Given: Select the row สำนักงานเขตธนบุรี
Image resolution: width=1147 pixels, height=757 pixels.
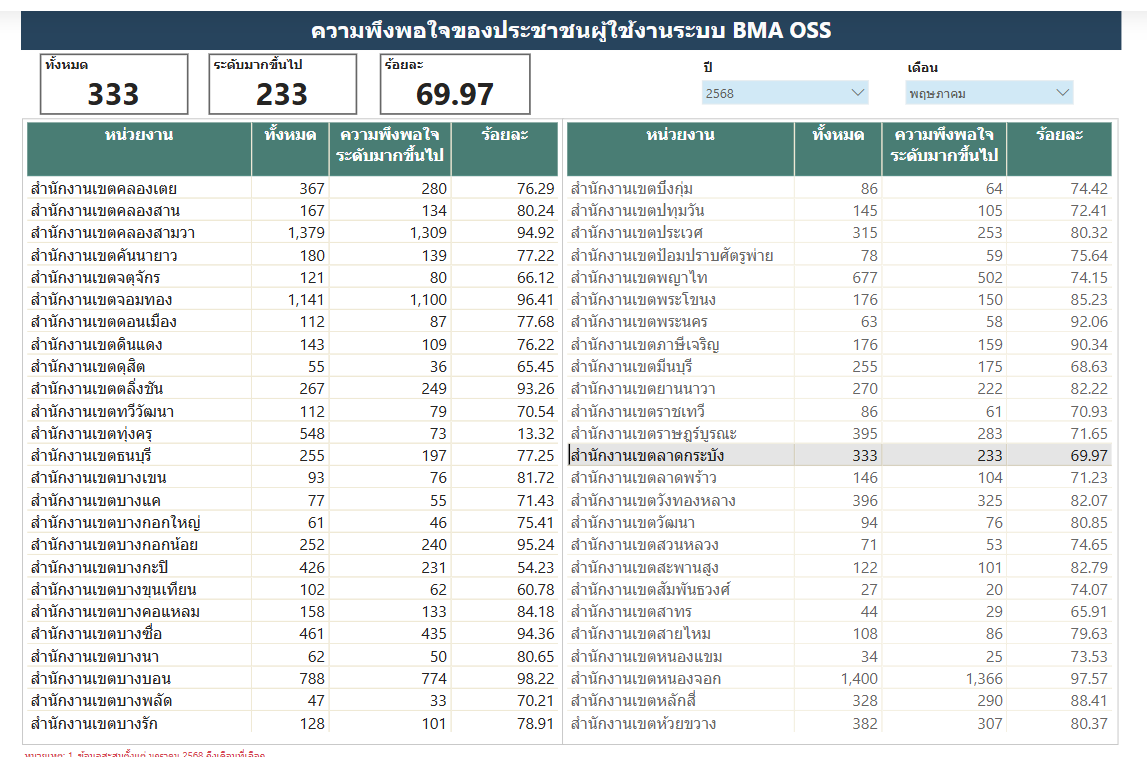Looking at the screenshot, I should click(293, 456).
